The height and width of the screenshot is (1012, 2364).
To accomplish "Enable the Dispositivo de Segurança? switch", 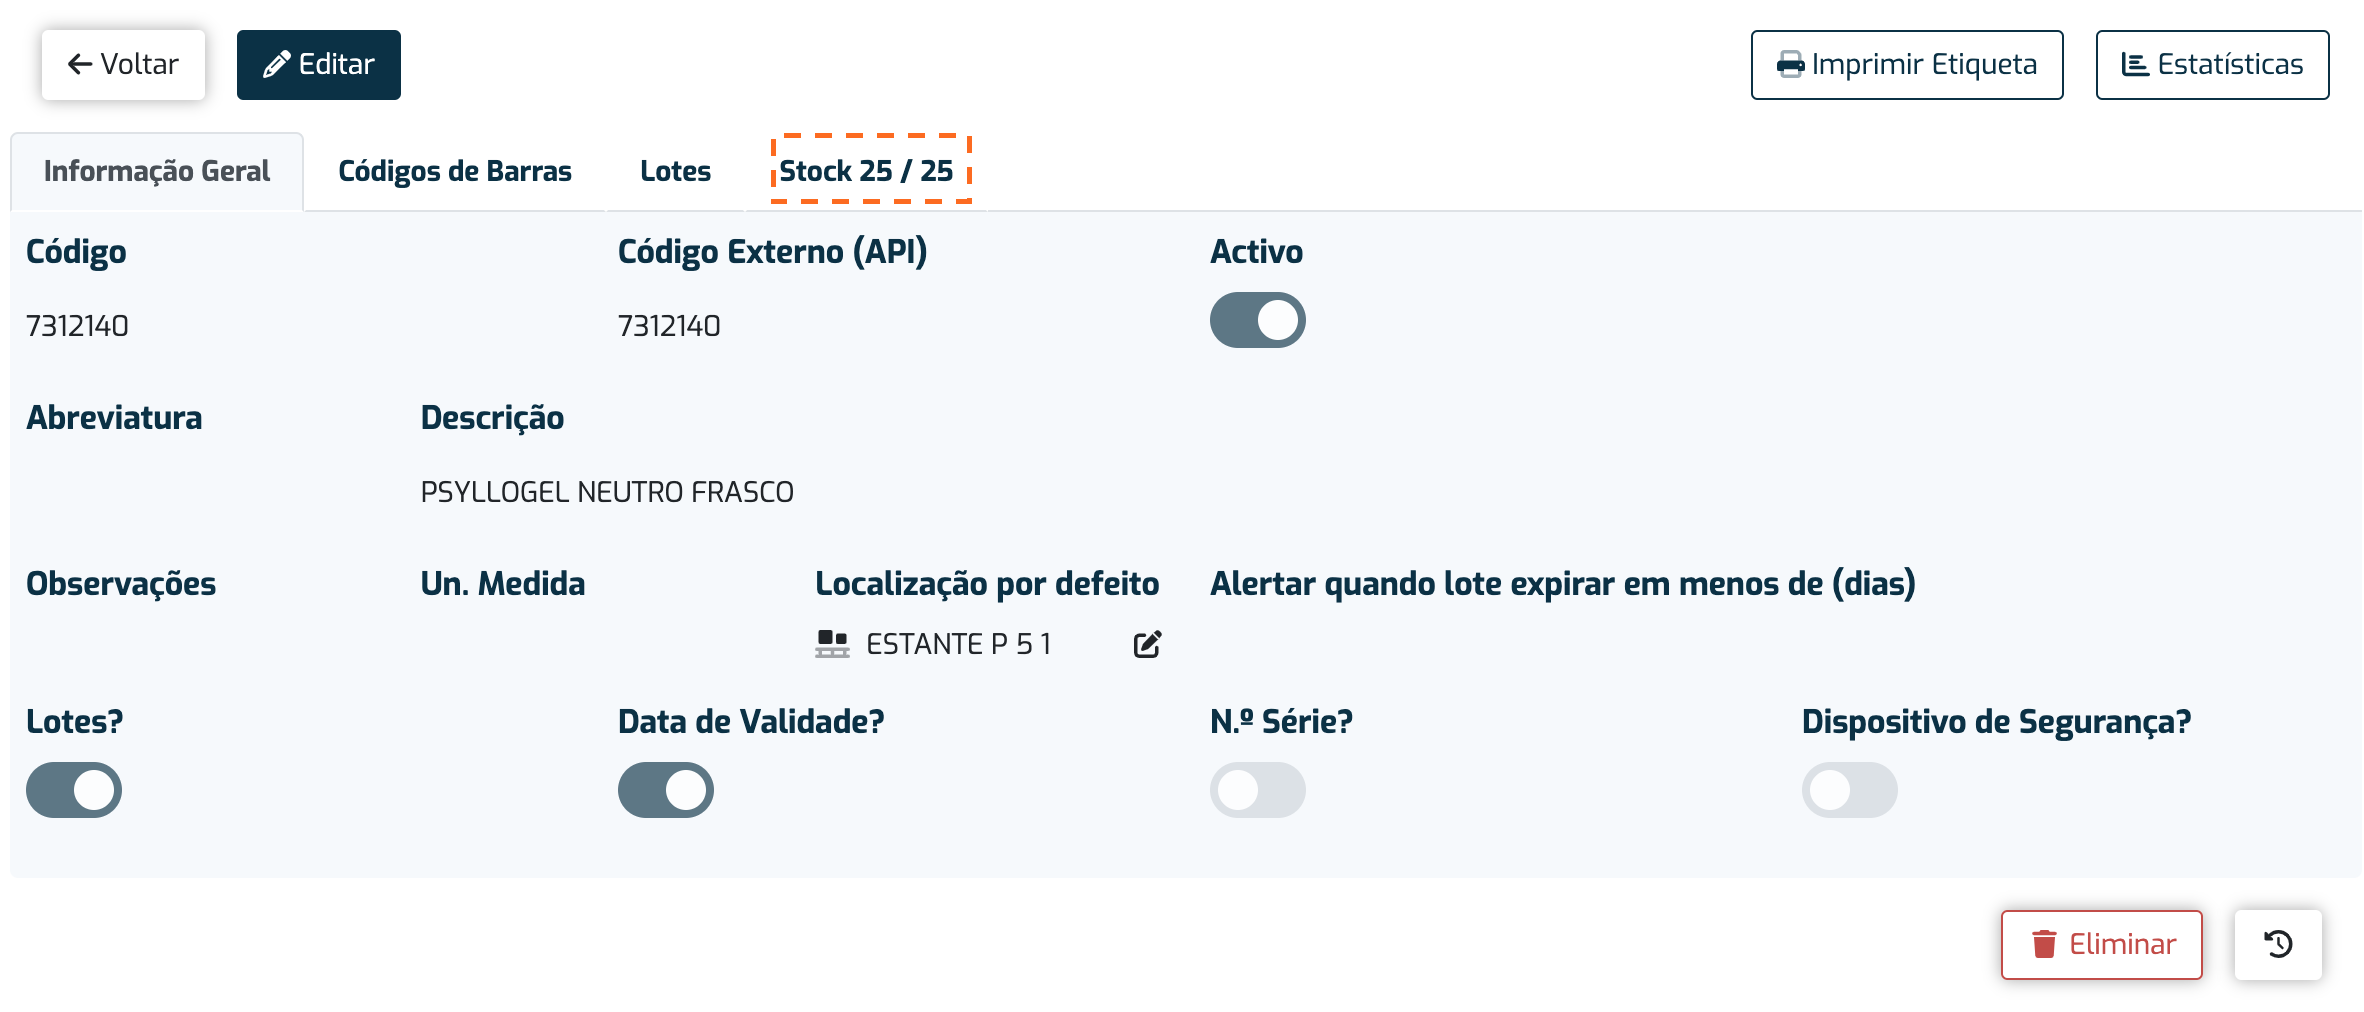I will tap(1849, 790).
